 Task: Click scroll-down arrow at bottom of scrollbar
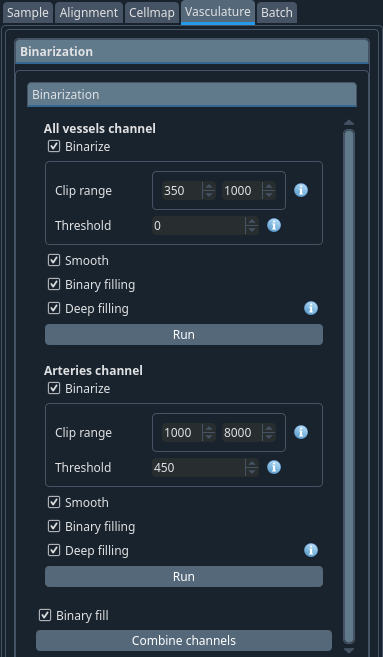[349, 650]
